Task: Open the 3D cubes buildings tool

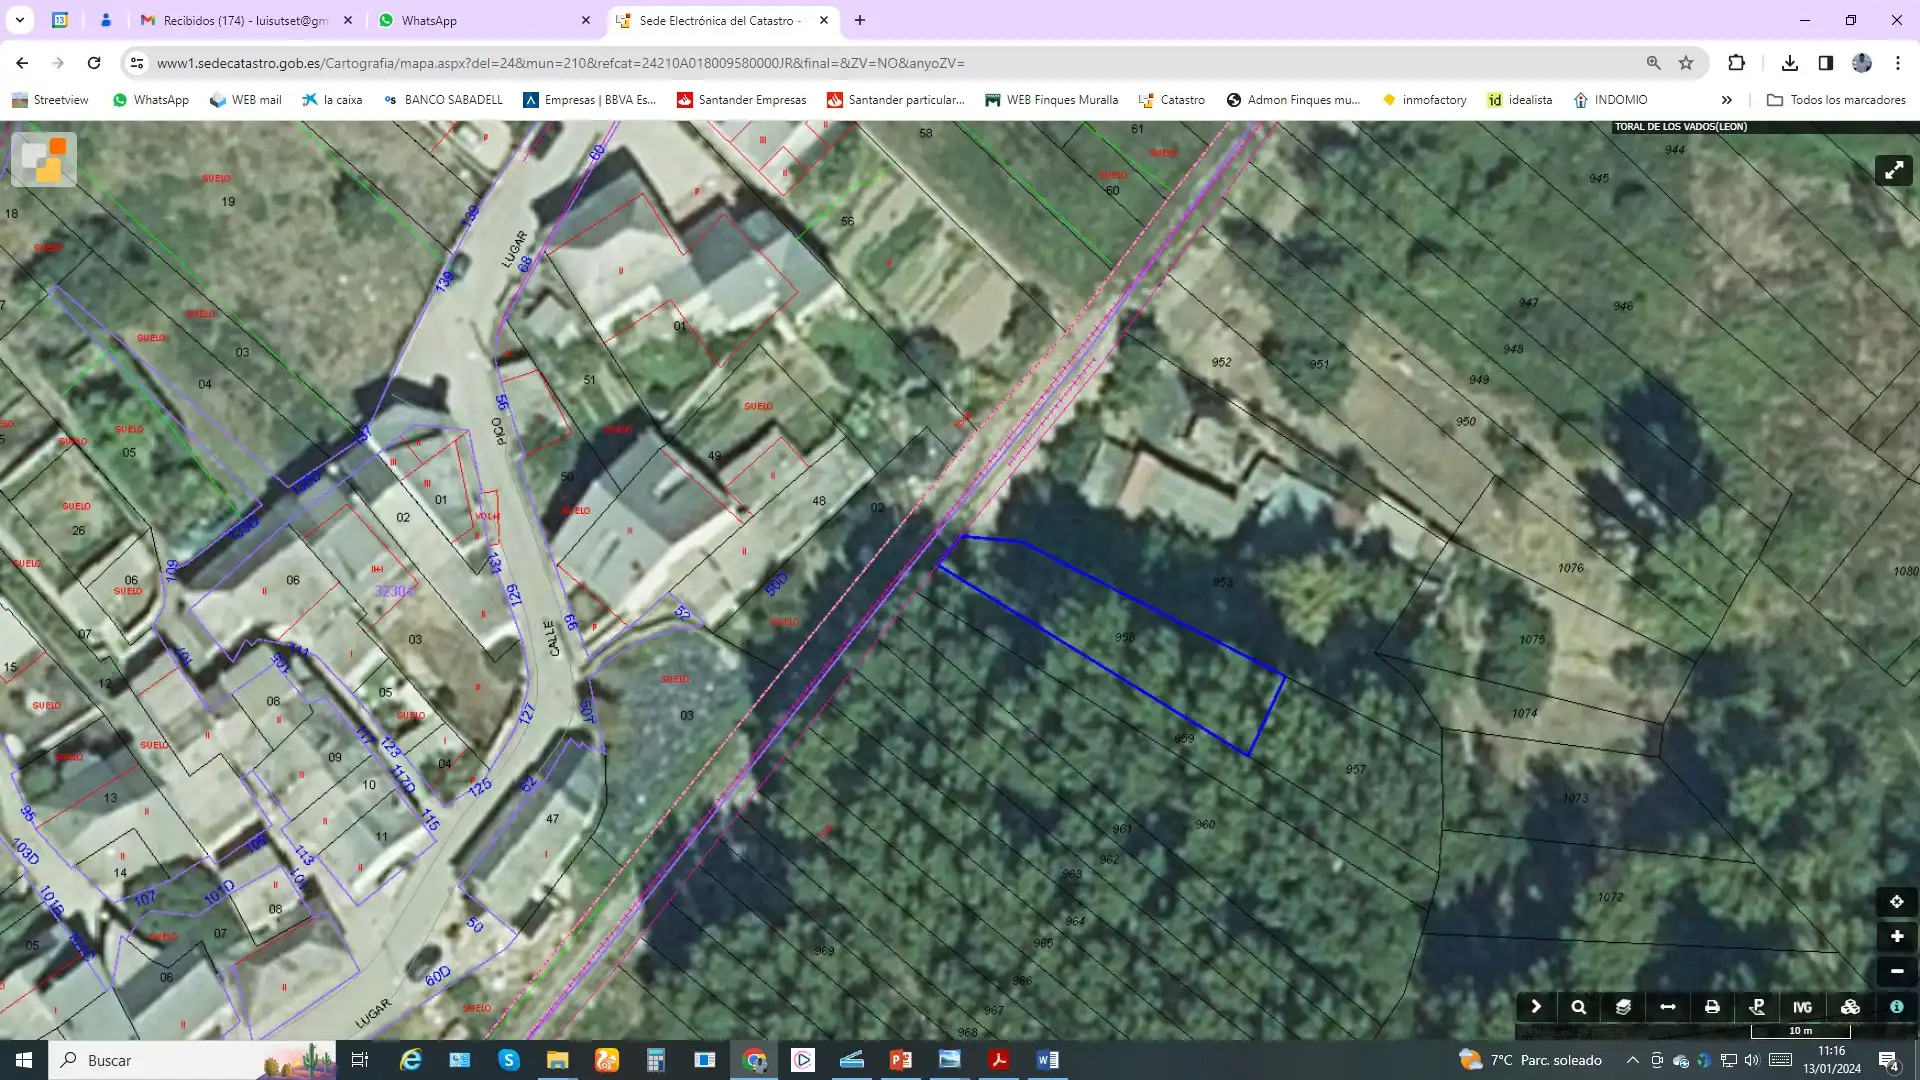Action: (x=1850, y=1007)
